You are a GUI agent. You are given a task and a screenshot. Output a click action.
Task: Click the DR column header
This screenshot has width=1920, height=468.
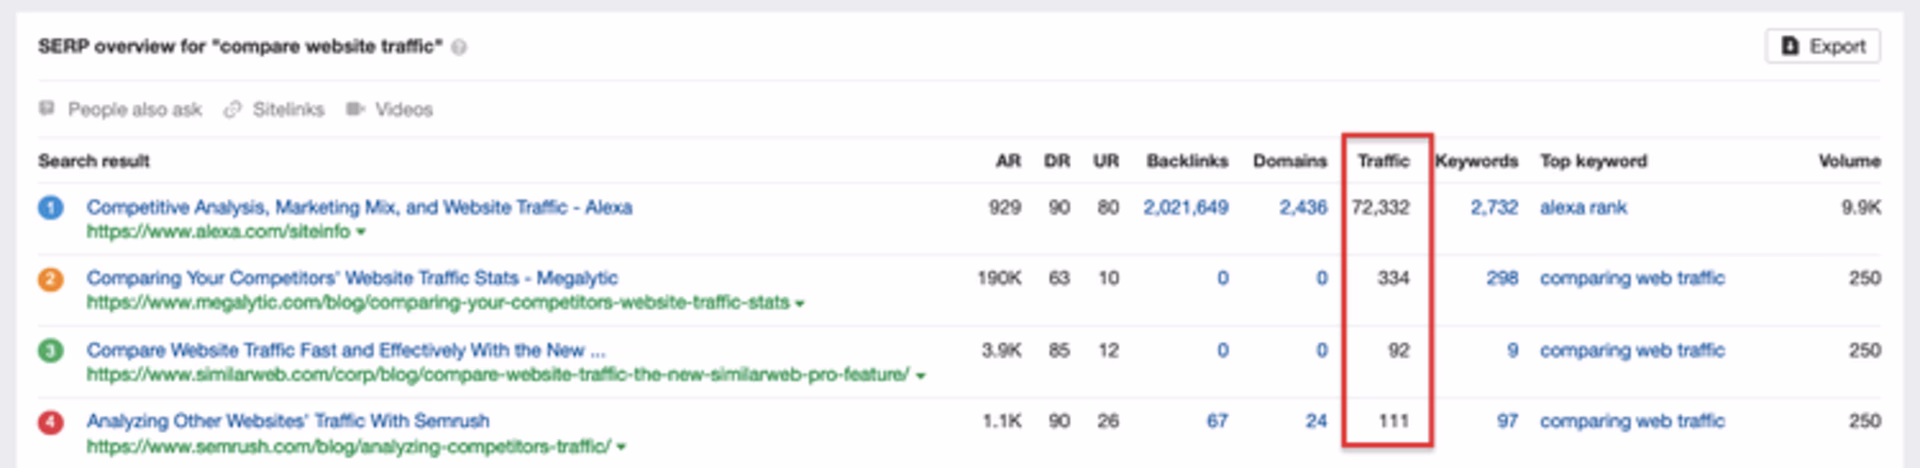pos(1057,161)
